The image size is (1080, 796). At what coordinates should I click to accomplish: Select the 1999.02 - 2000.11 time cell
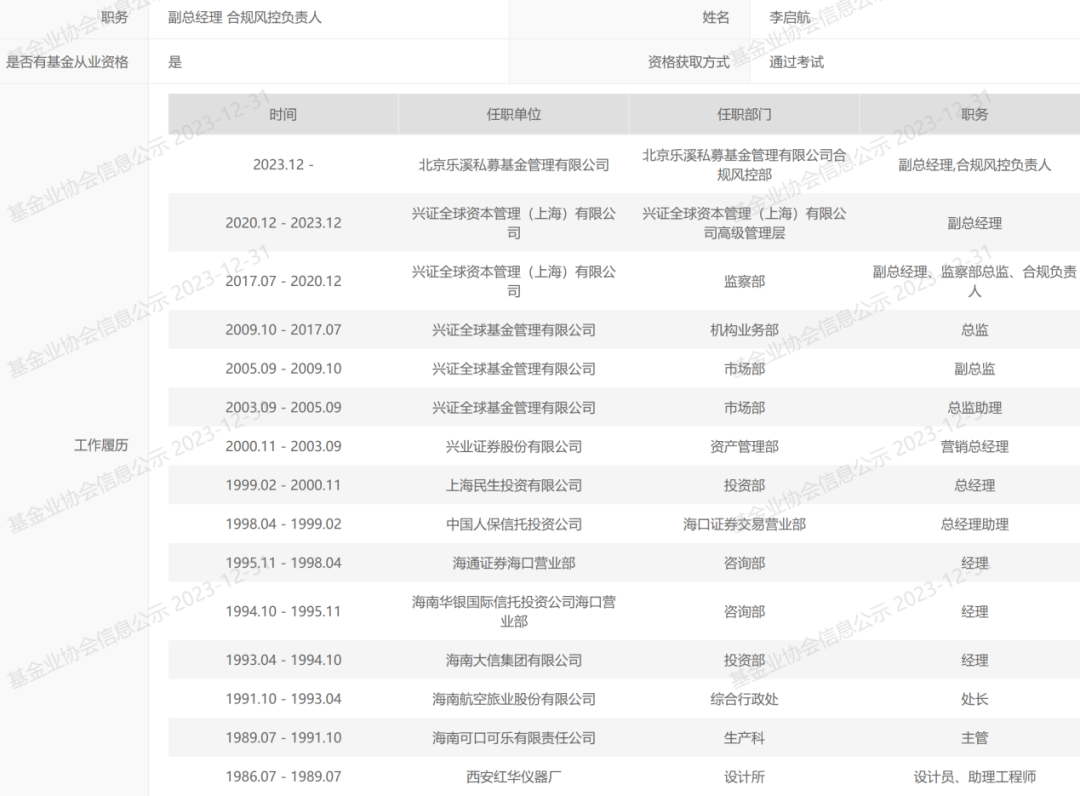click(283, 485)
